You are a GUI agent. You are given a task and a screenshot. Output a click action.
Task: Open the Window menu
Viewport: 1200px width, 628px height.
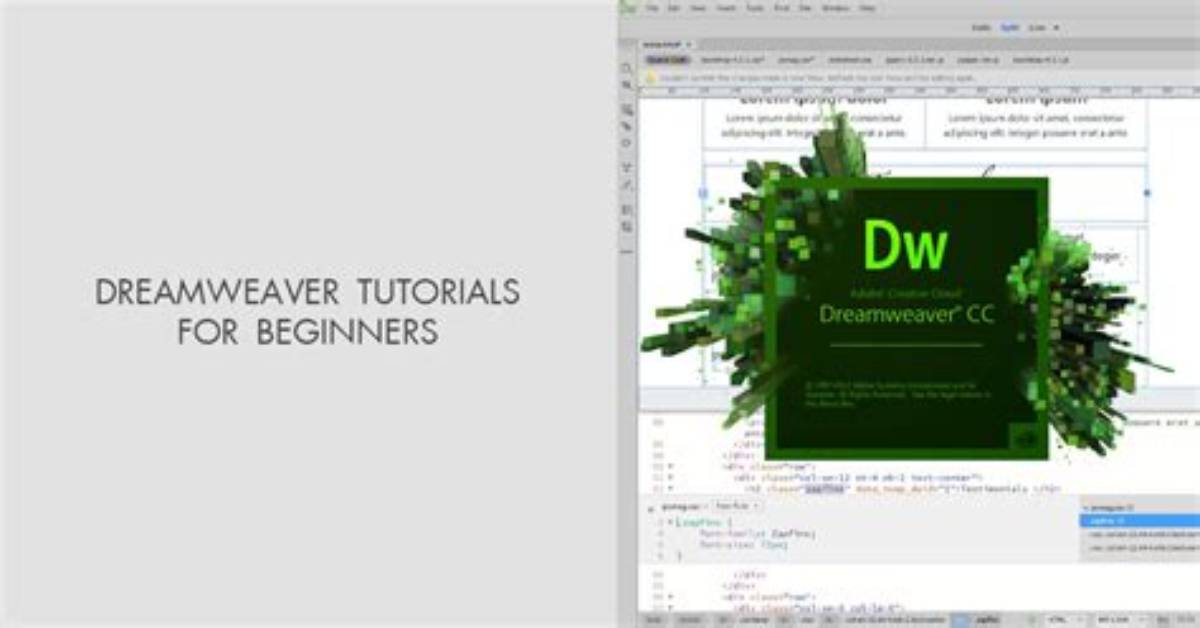click(835, 8)
